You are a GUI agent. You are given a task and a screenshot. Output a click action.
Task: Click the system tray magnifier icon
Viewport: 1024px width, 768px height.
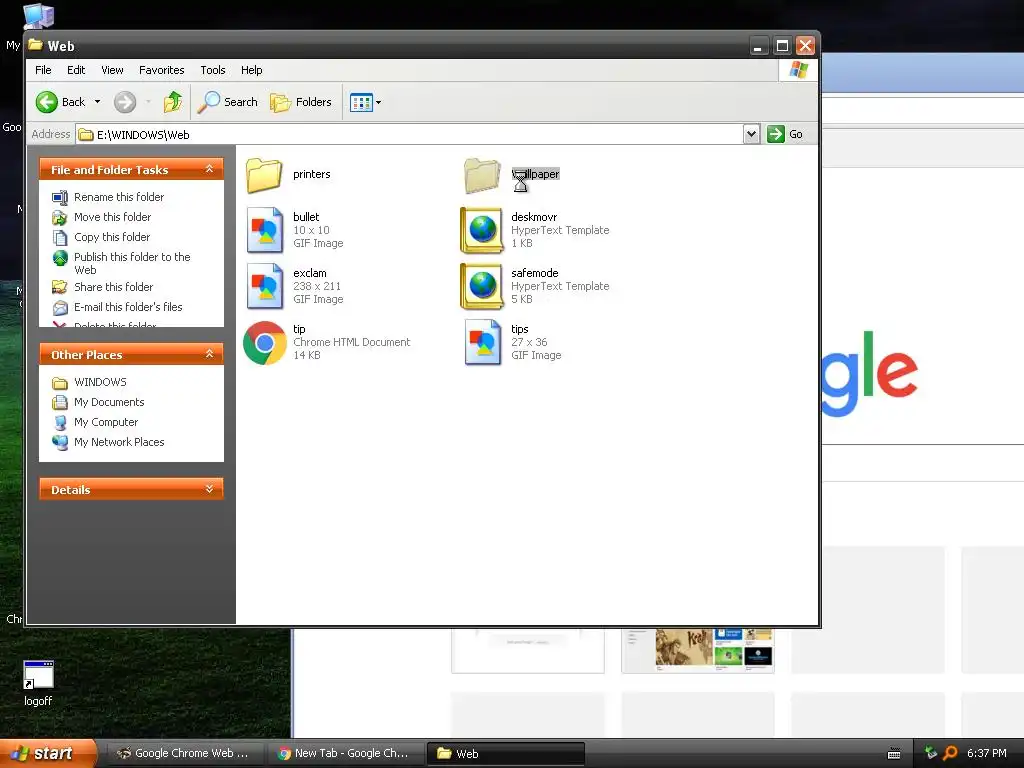tap(950, 753)
